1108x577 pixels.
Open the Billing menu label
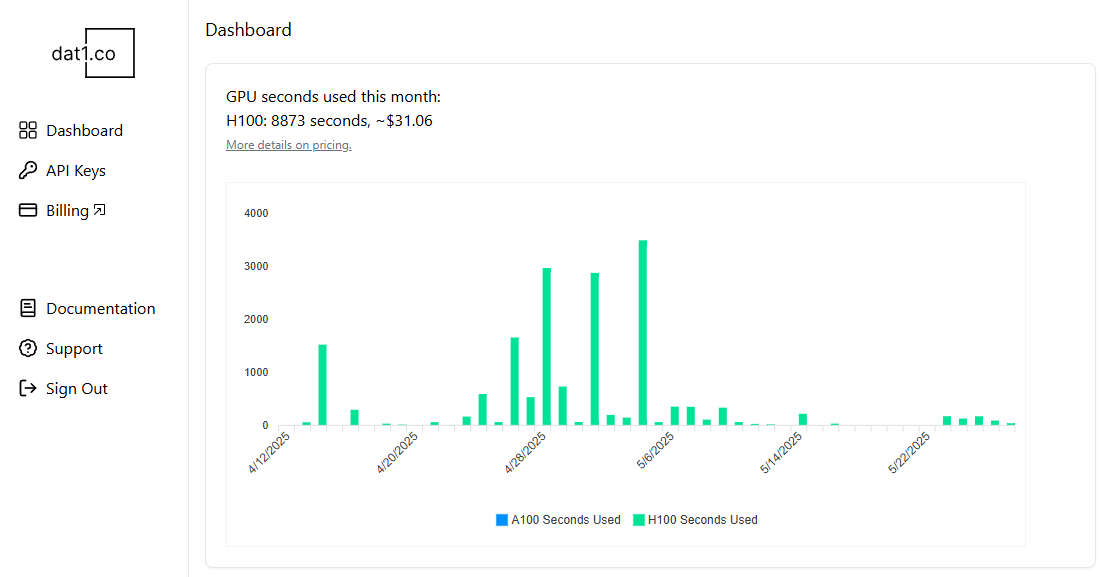[x=67, y=211]
